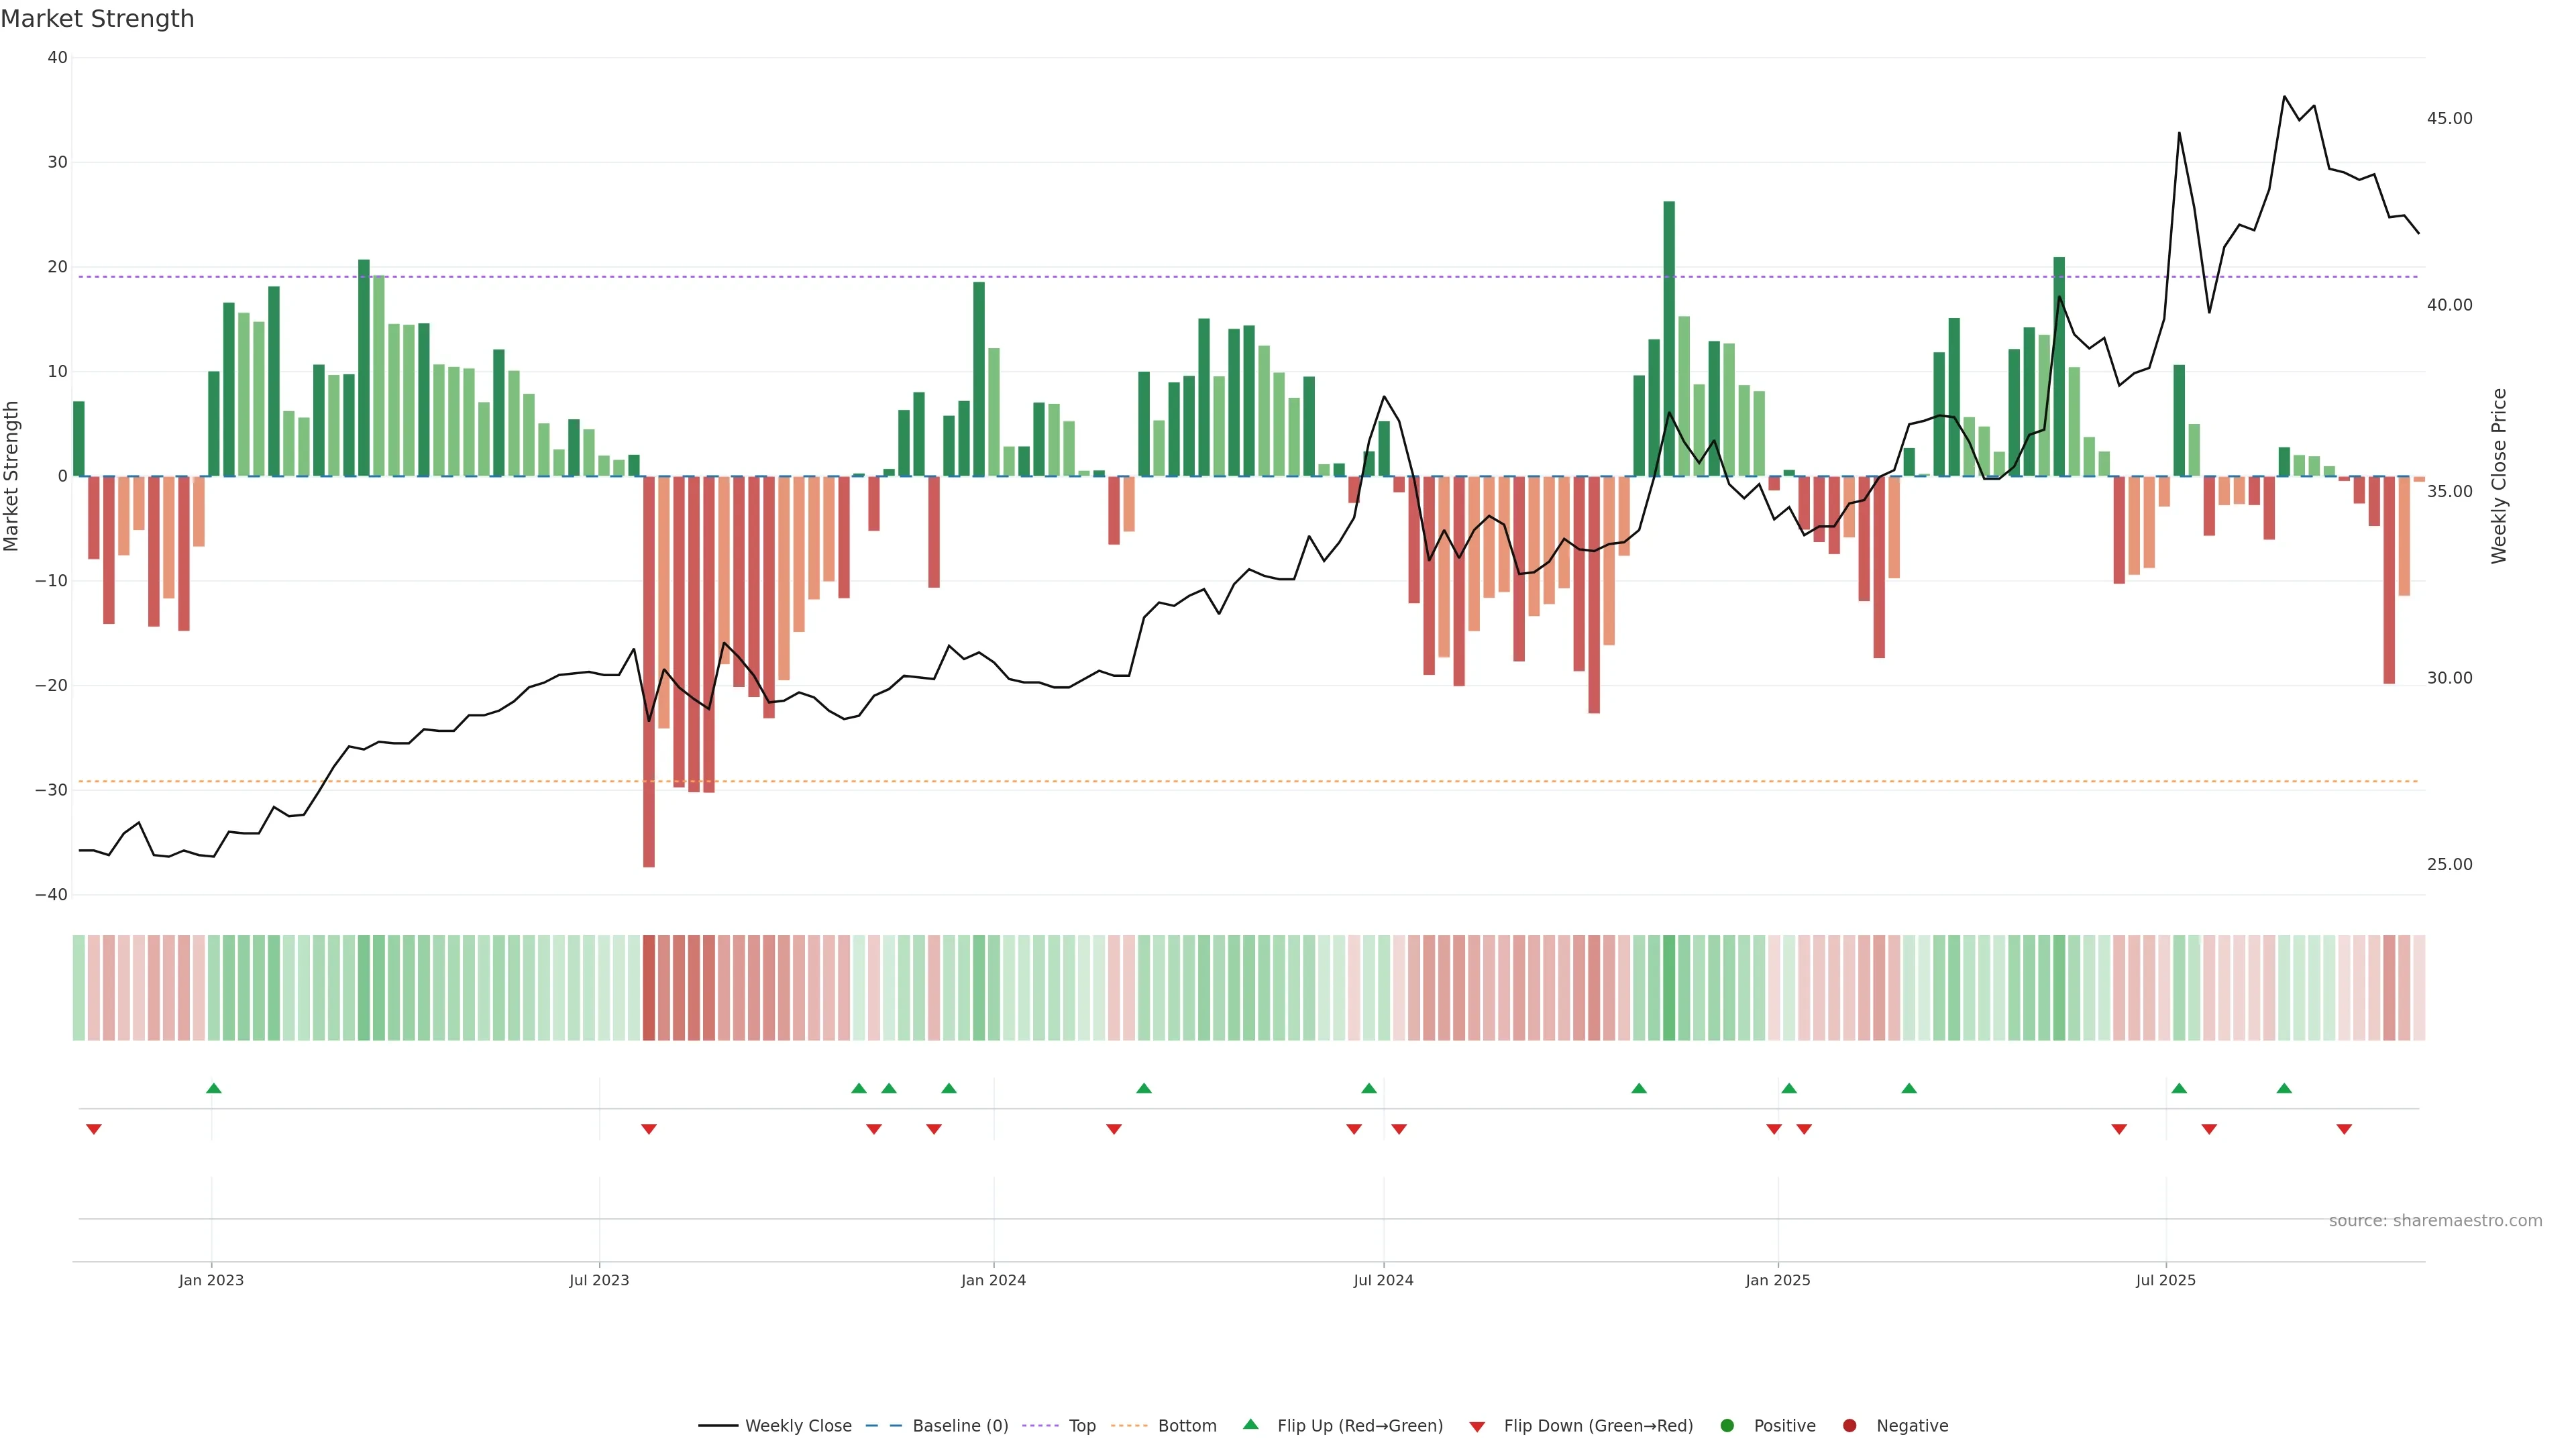Click the Market Strength chart title

[97, 19]
